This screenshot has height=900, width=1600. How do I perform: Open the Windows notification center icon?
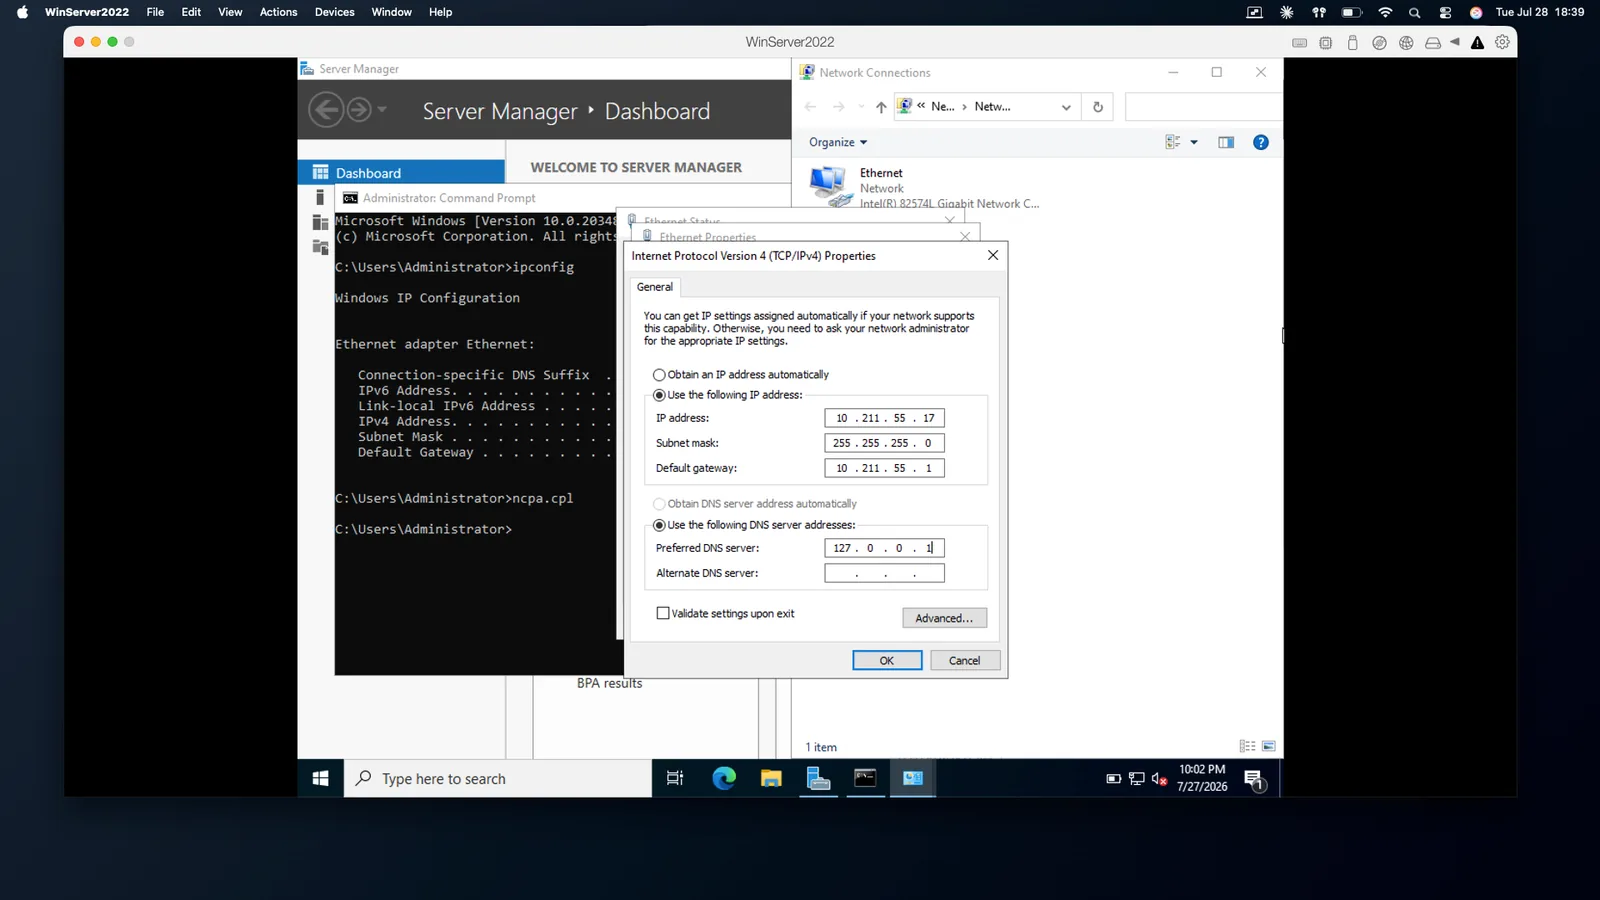pyautogui.click(x=1255, y=779)
